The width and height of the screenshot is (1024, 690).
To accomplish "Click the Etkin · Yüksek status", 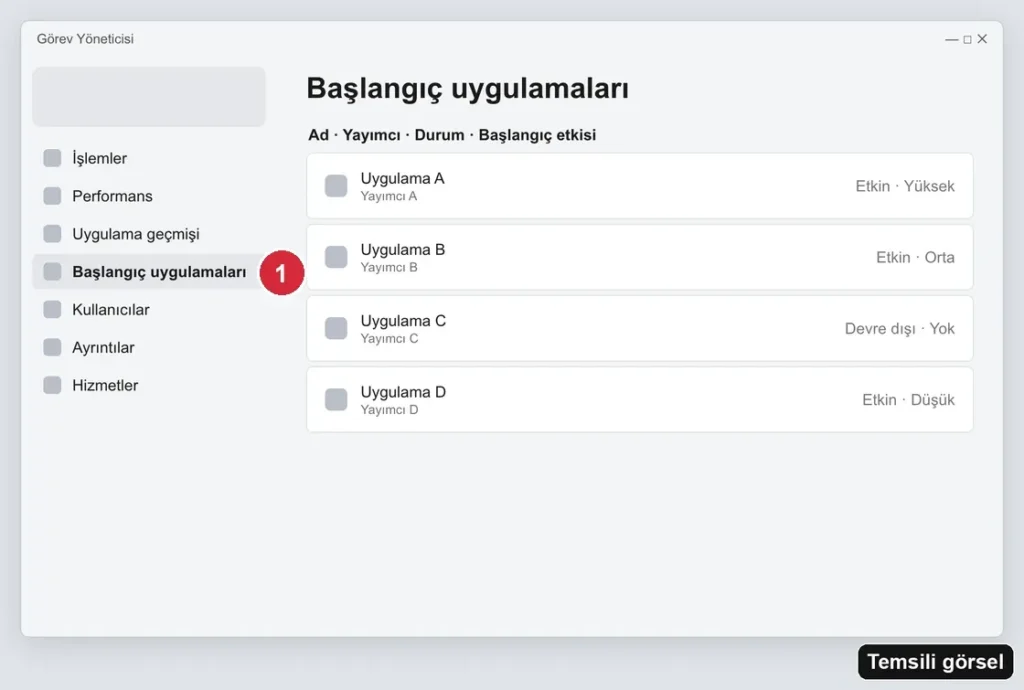I will [x=905, y=186].
